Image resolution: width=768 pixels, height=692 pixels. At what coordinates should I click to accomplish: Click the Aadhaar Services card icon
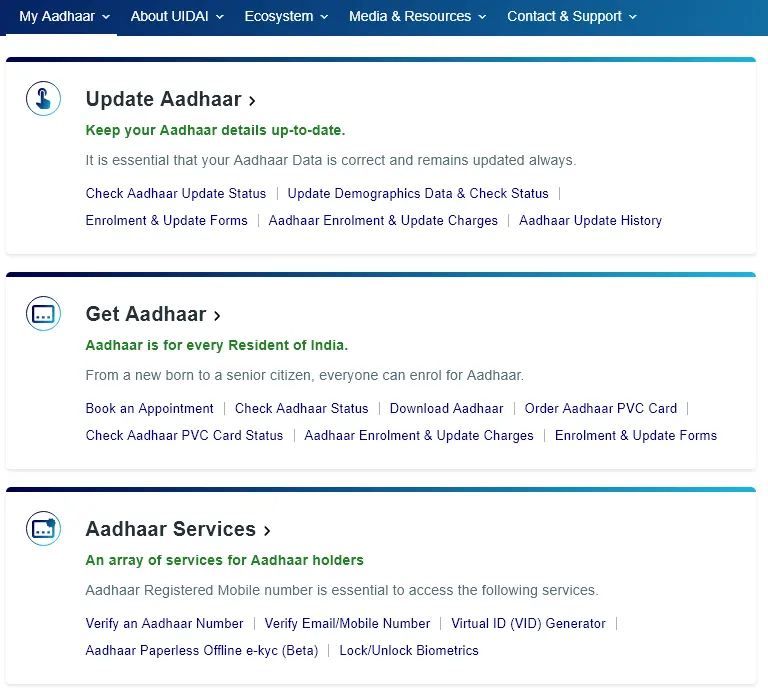point(43,528)
